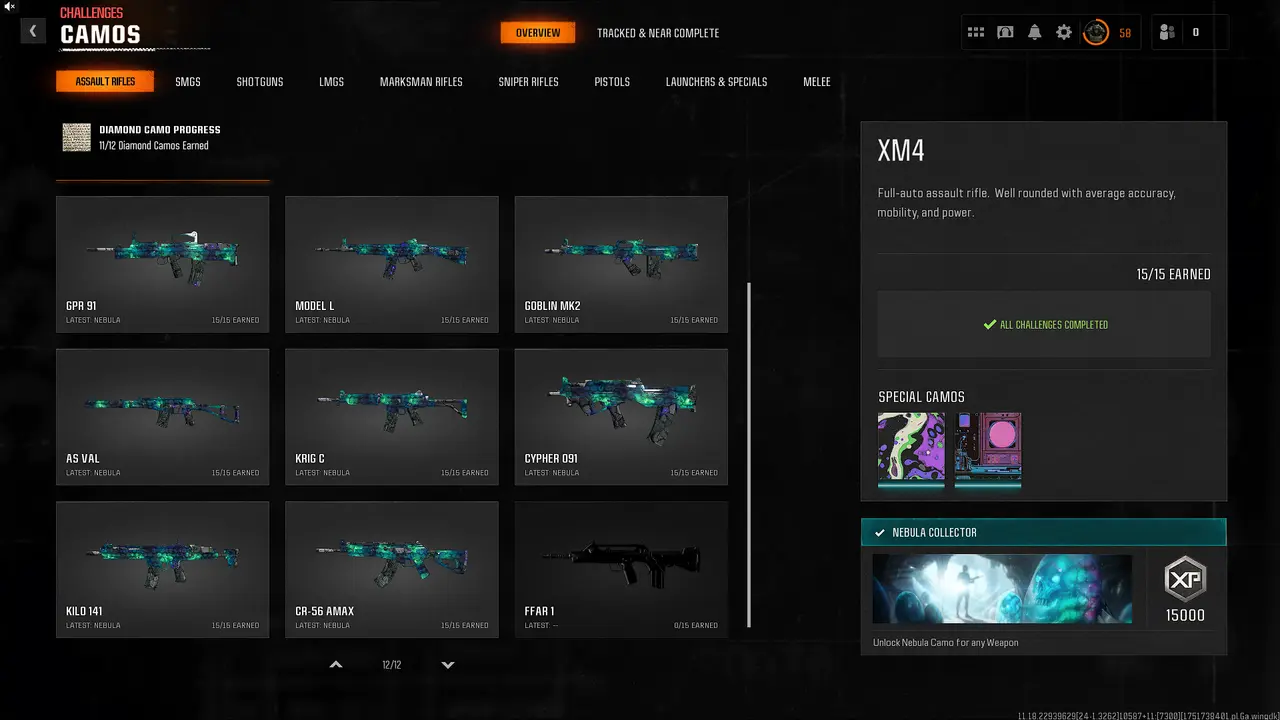Click the Diamond Camo Progress label
This screenshot has width=1280, height=720.
point(160,130)
